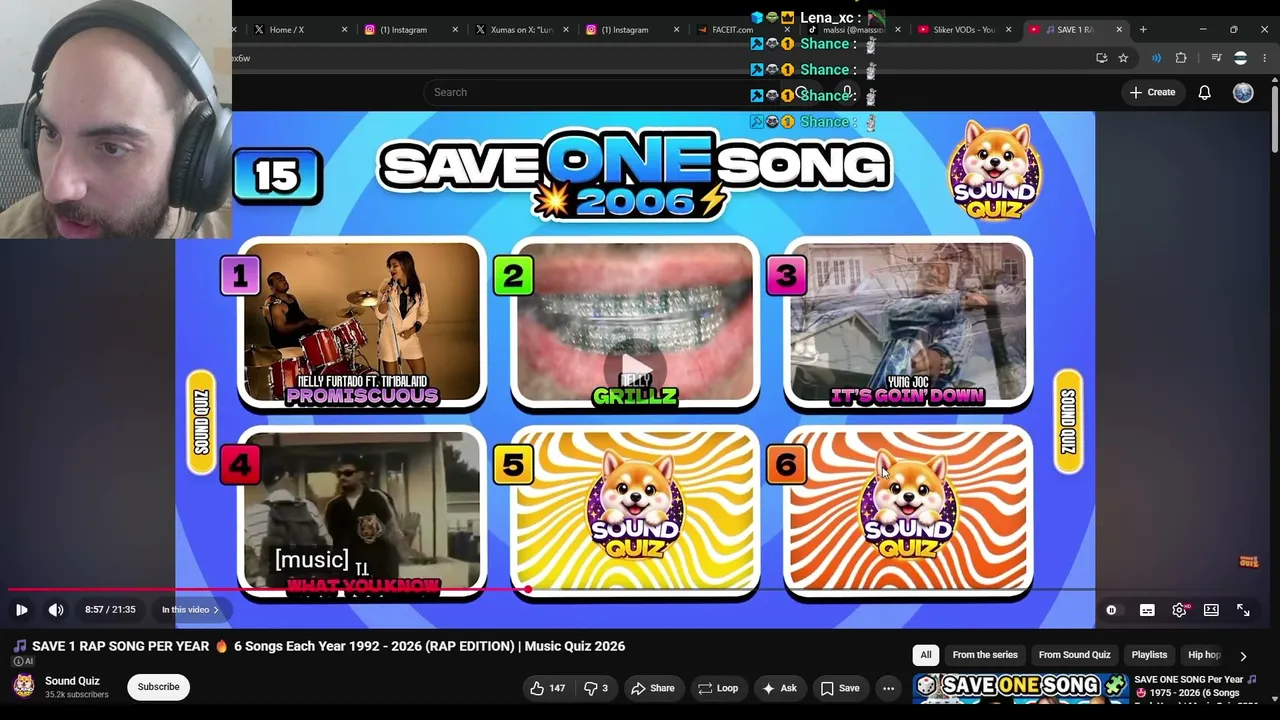The width and height of the screenshot is (1280, 720).
Task: Open a new browser tab with plus button
Action: click(x=1143, y=29)
